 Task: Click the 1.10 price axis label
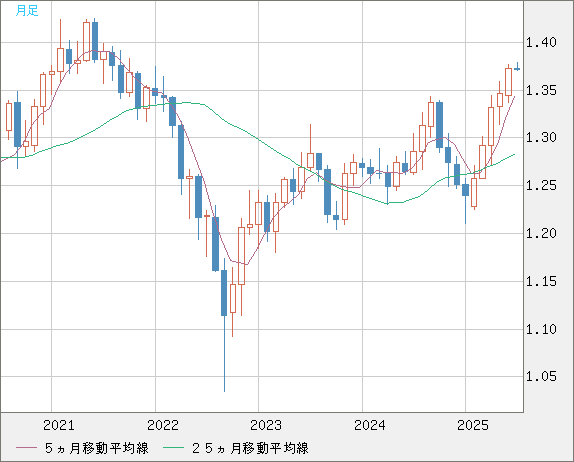coord(541,329)
